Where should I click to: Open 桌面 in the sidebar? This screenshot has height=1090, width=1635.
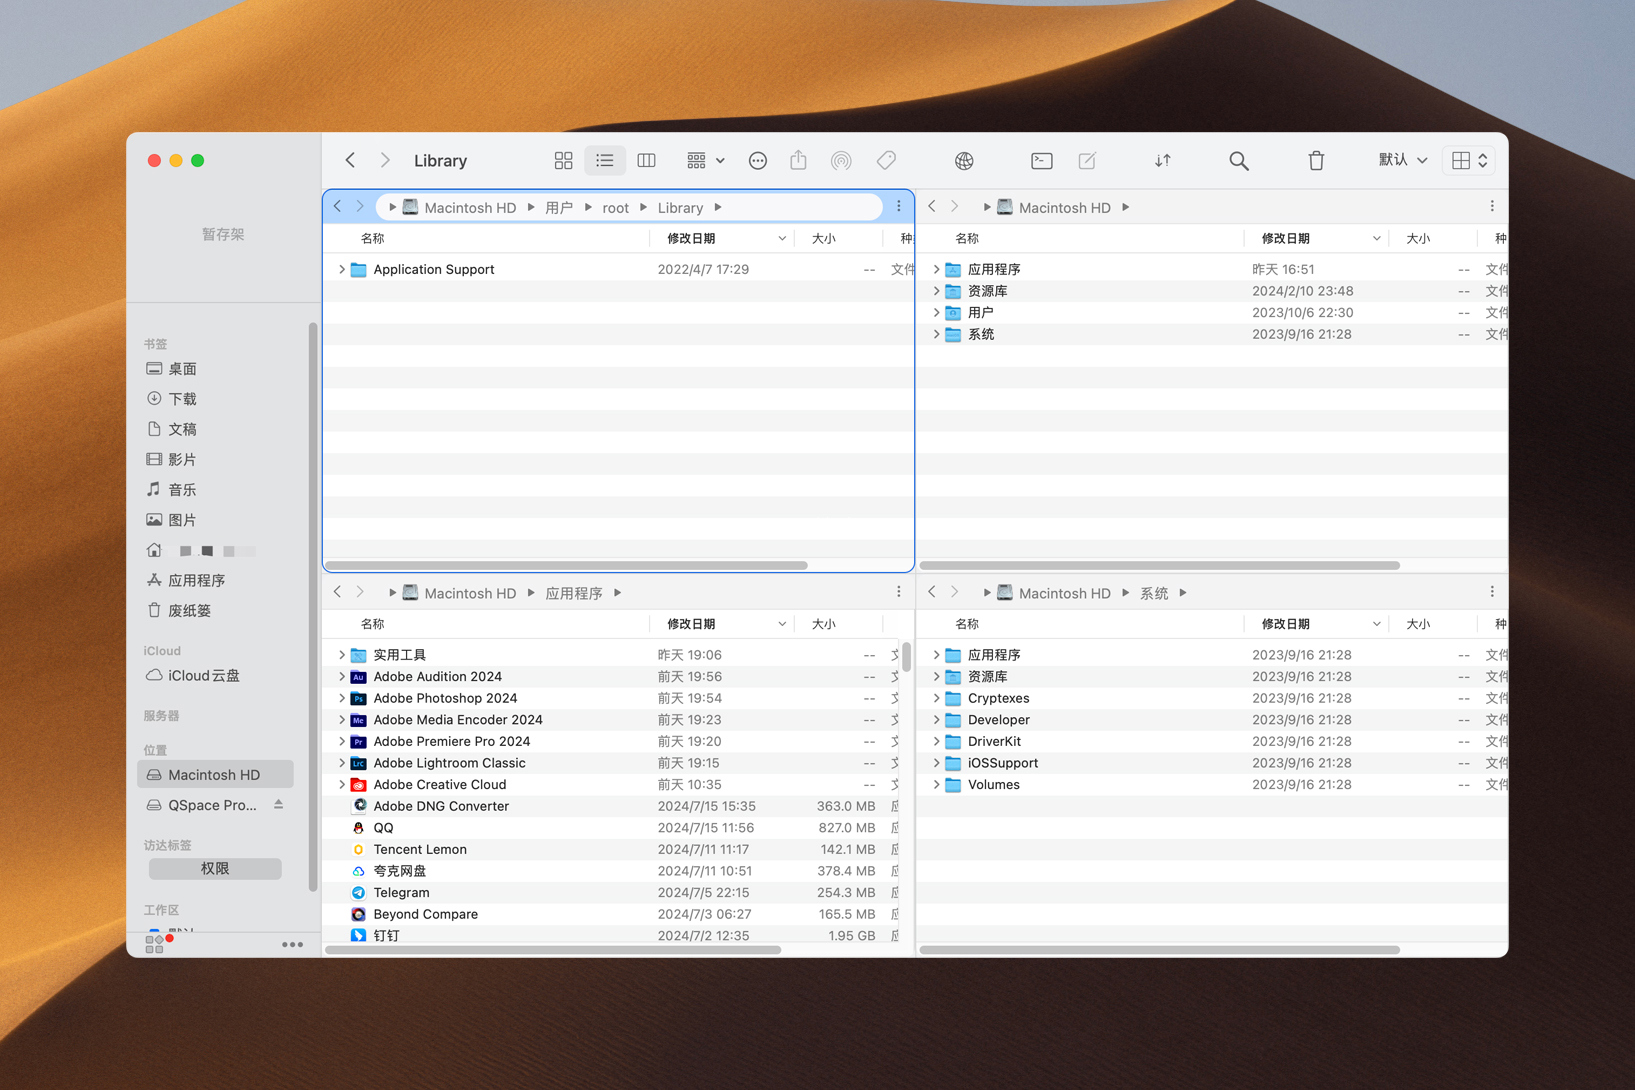[x=182, y=369]
